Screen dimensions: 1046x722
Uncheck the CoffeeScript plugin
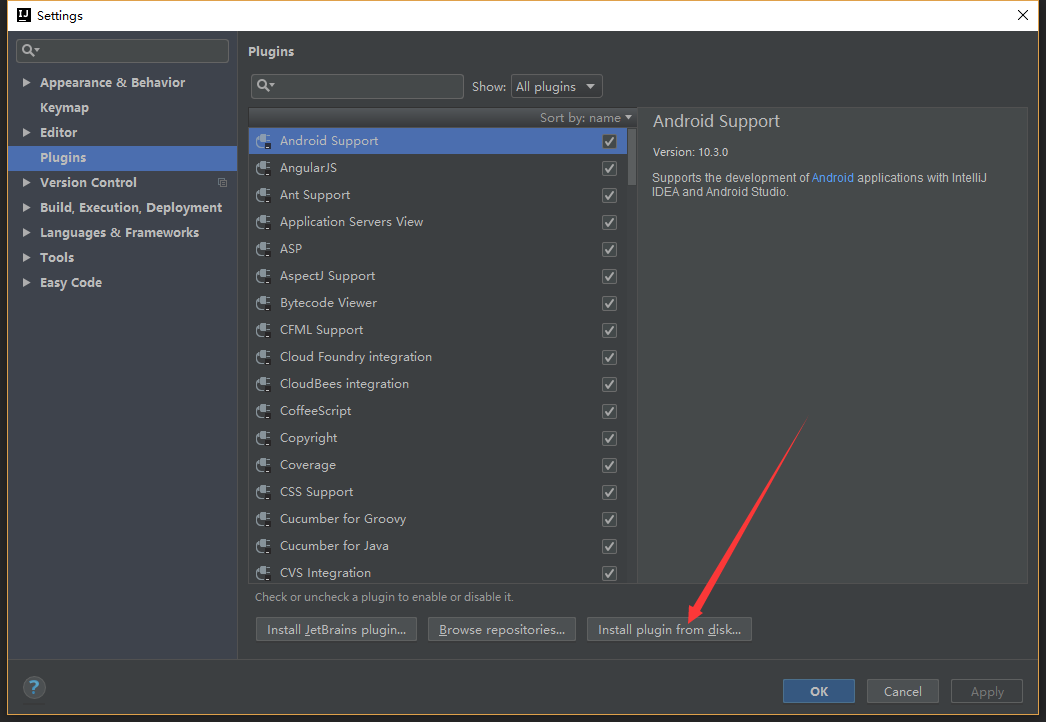pos(609,412)
